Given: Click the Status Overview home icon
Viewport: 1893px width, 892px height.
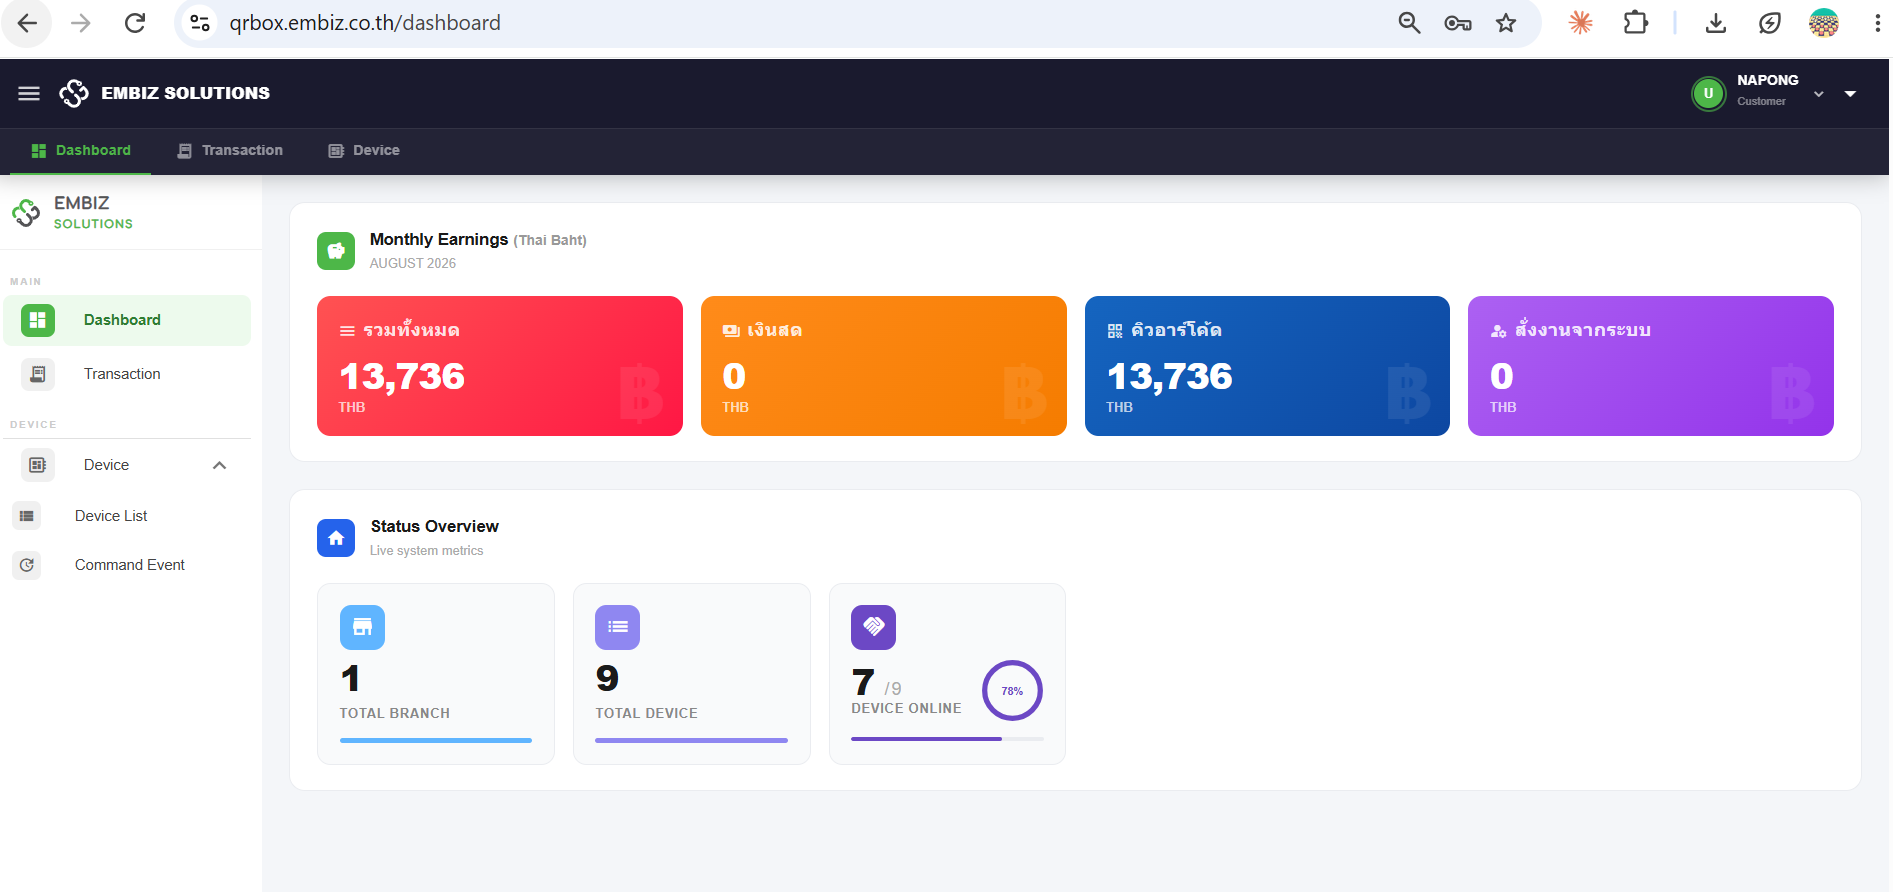Looking at the screenshot, I should coord(336,538).
